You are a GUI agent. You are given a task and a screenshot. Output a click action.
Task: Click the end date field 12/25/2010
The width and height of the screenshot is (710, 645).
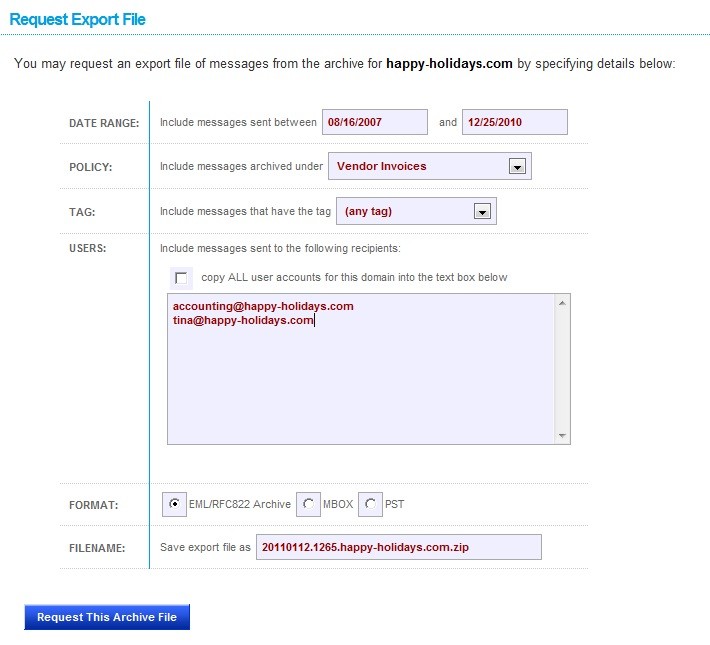click(x=514, y=122)
